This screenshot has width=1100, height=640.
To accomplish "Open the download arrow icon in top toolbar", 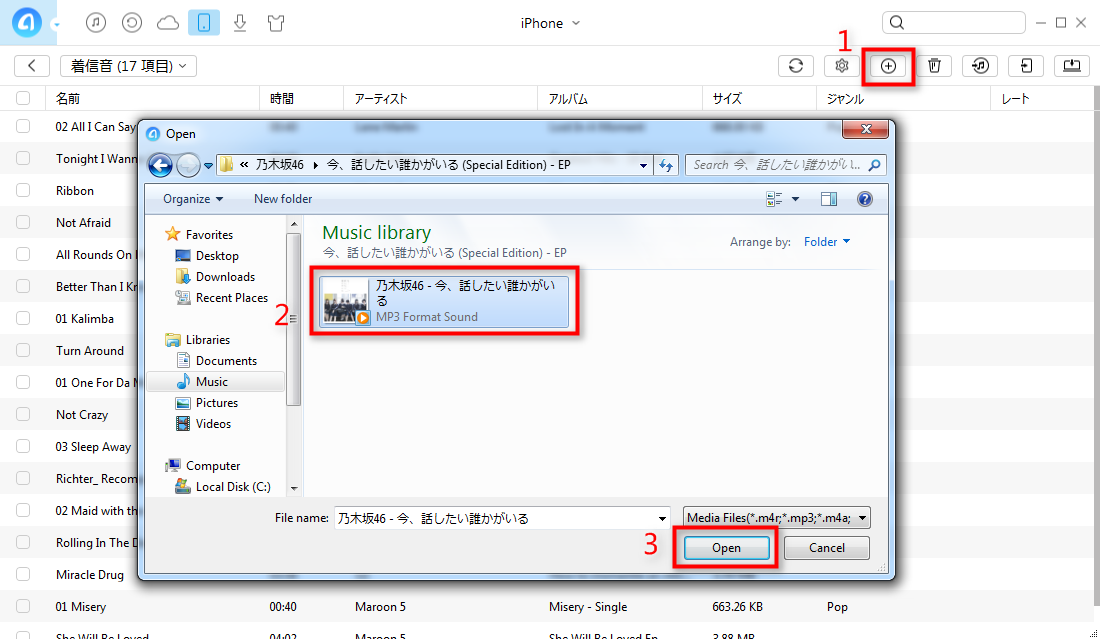I will [240, 22].
